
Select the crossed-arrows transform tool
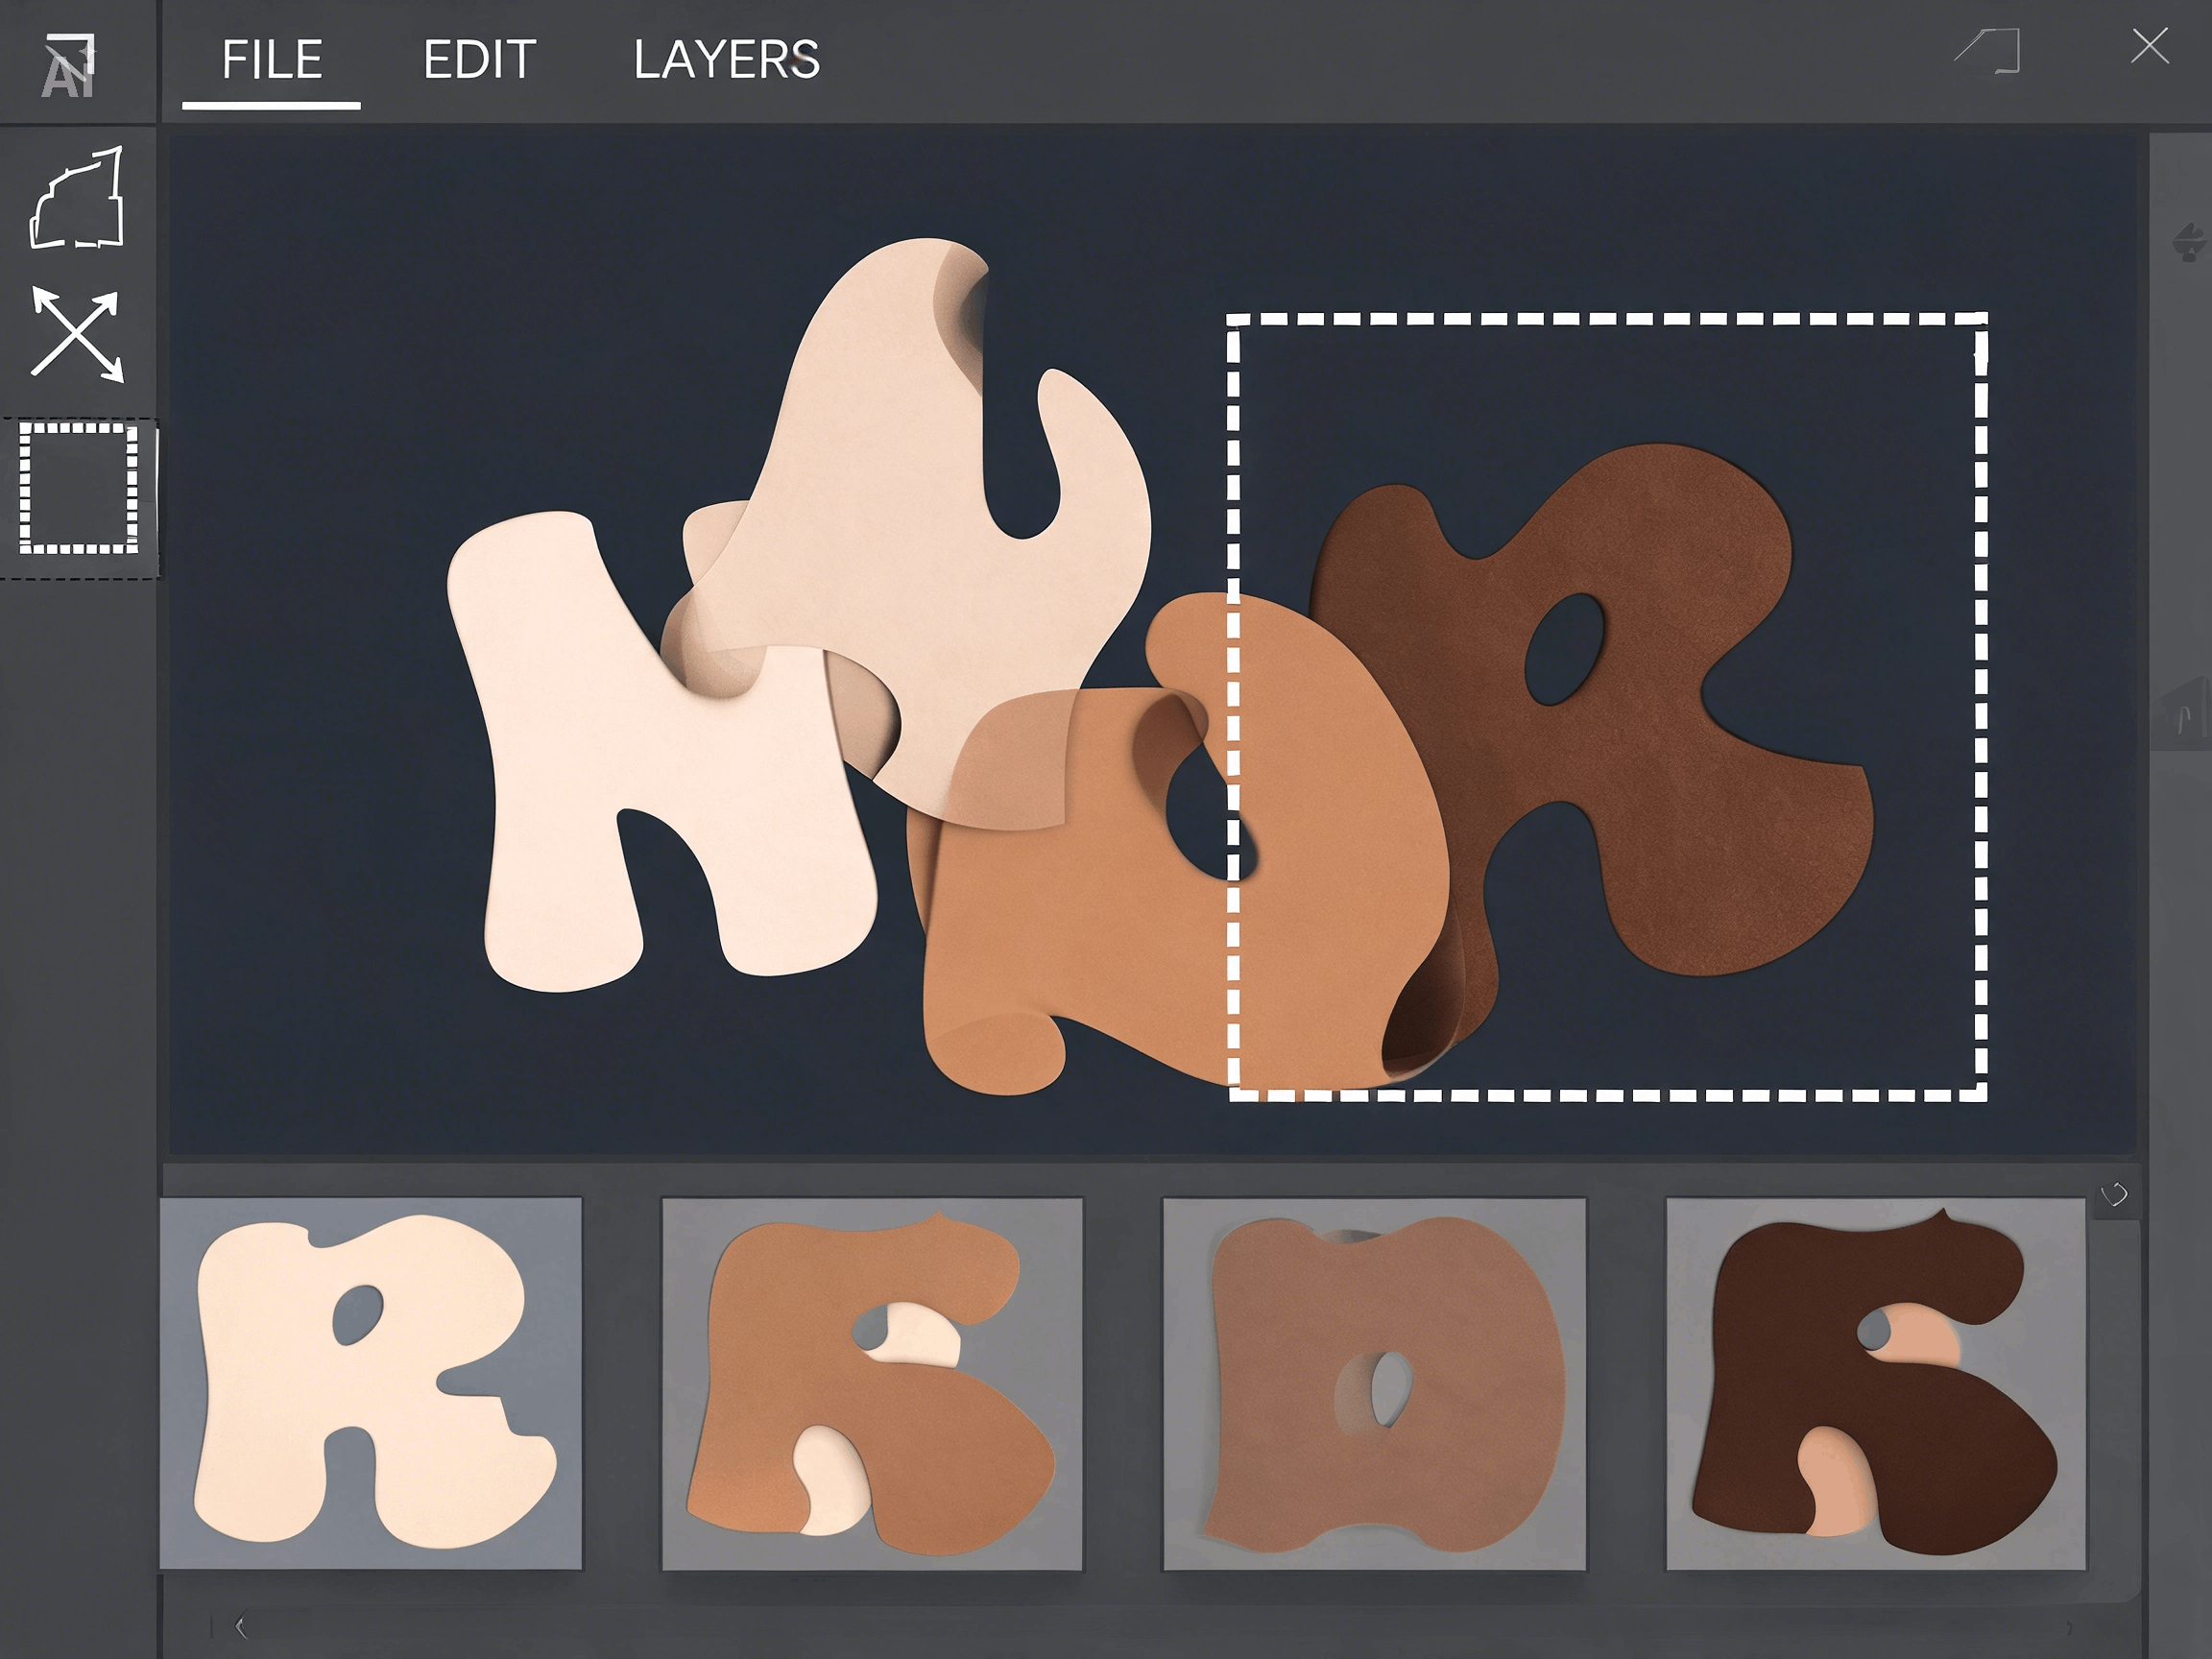point(77,334)
